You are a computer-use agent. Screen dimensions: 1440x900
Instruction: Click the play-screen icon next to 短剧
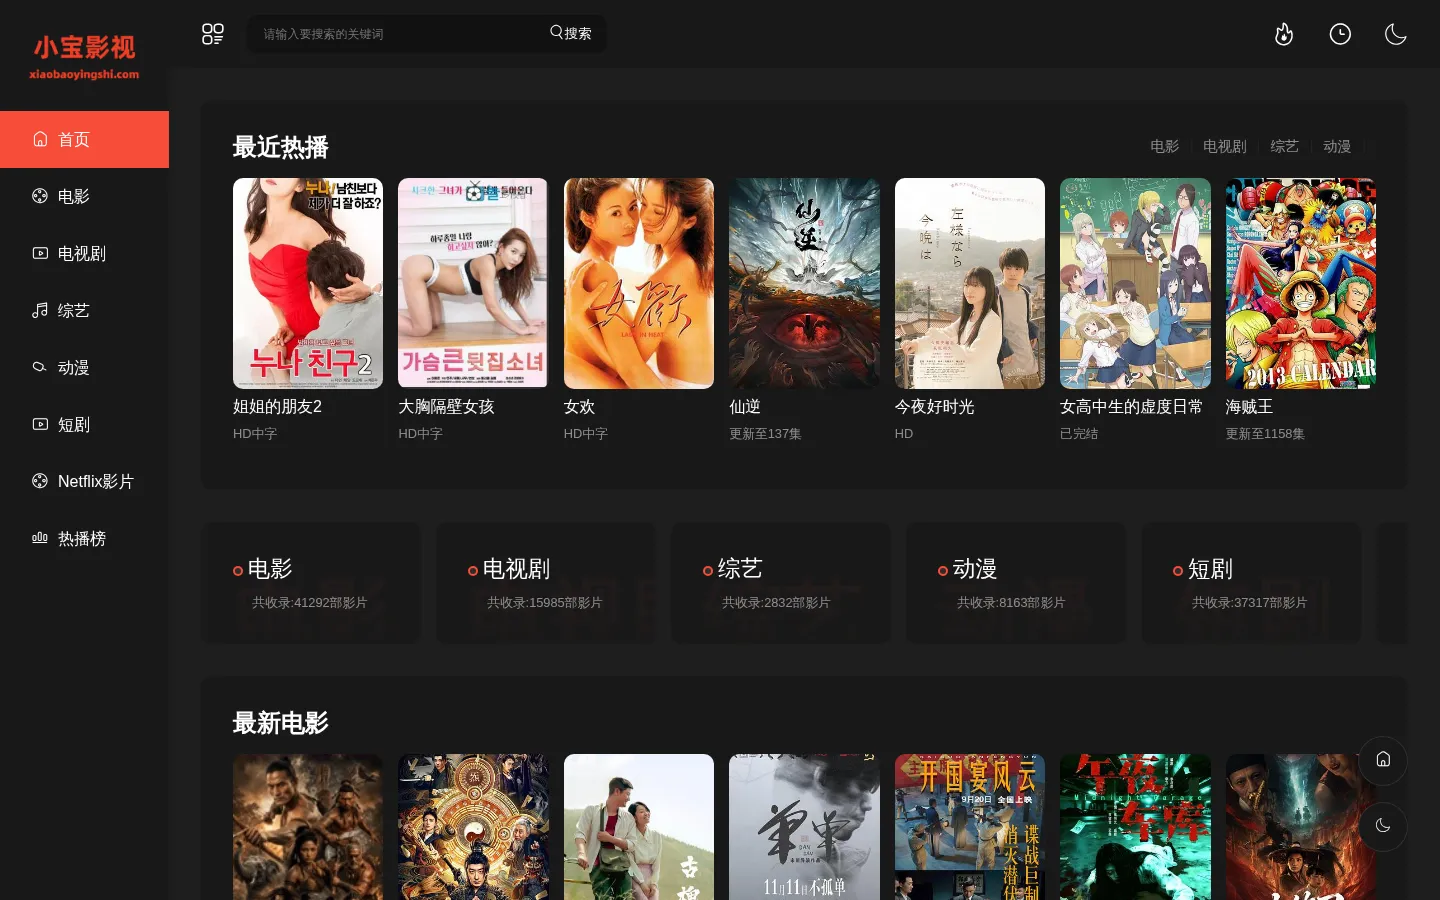(x=40, y=424)
